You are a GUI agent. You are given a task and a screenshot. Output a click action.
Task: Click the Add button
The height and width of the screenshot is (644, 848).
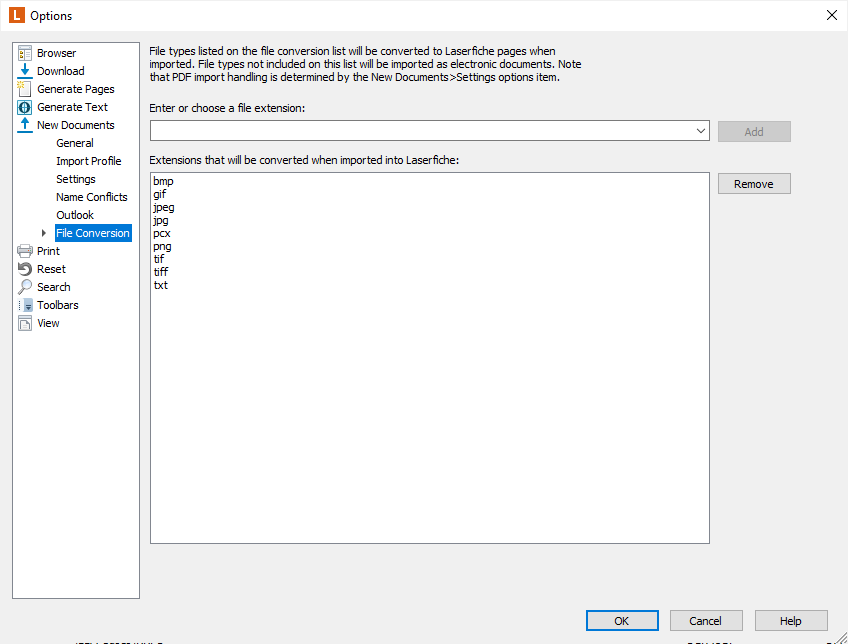click(x=754, y=131)
